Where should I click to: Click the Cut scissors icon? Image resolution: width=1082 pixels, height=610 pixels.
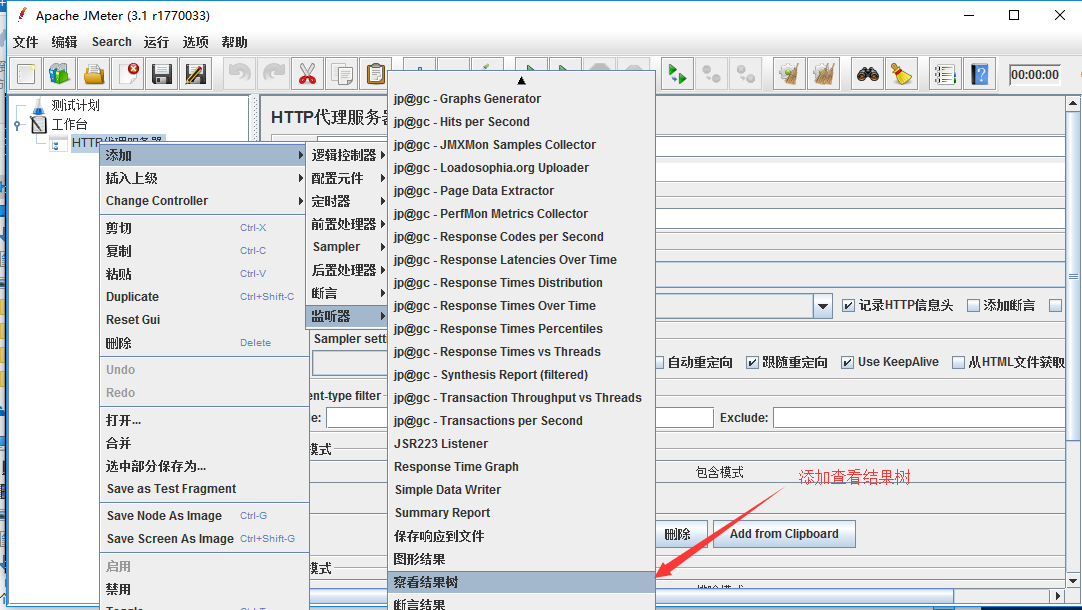[307, 74]
